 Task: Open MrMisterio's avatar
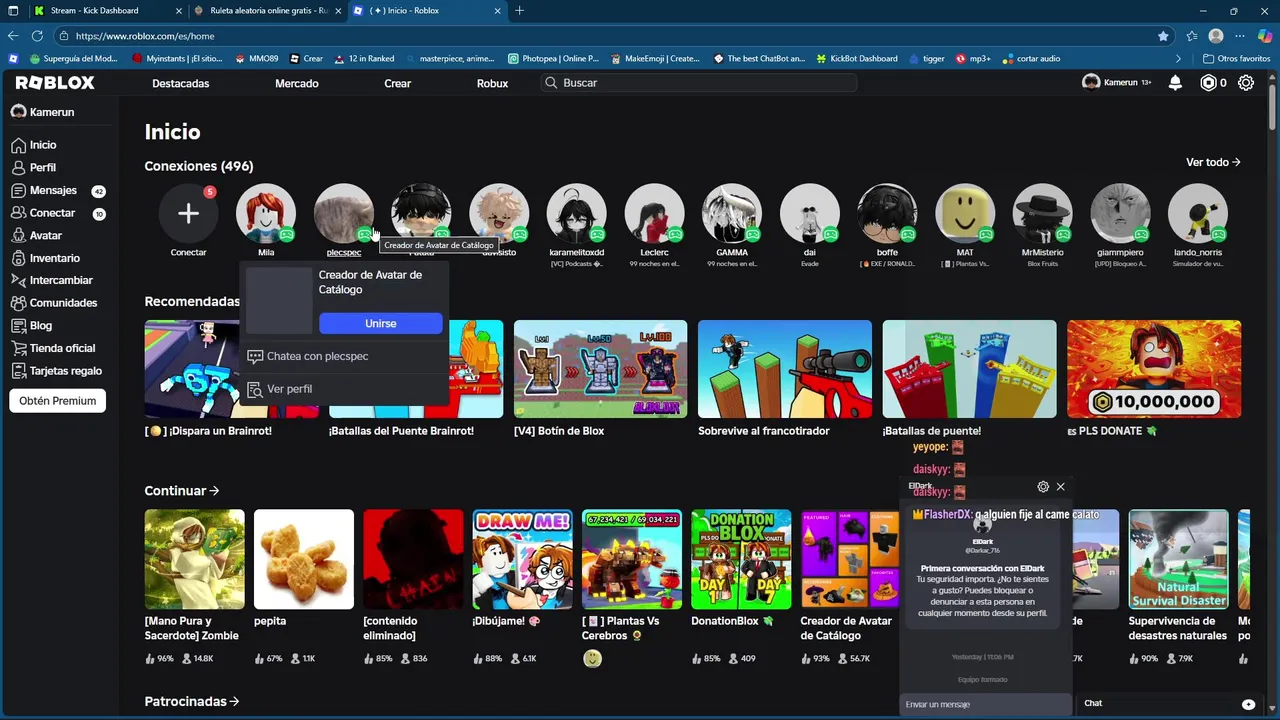coord(1042,213)
